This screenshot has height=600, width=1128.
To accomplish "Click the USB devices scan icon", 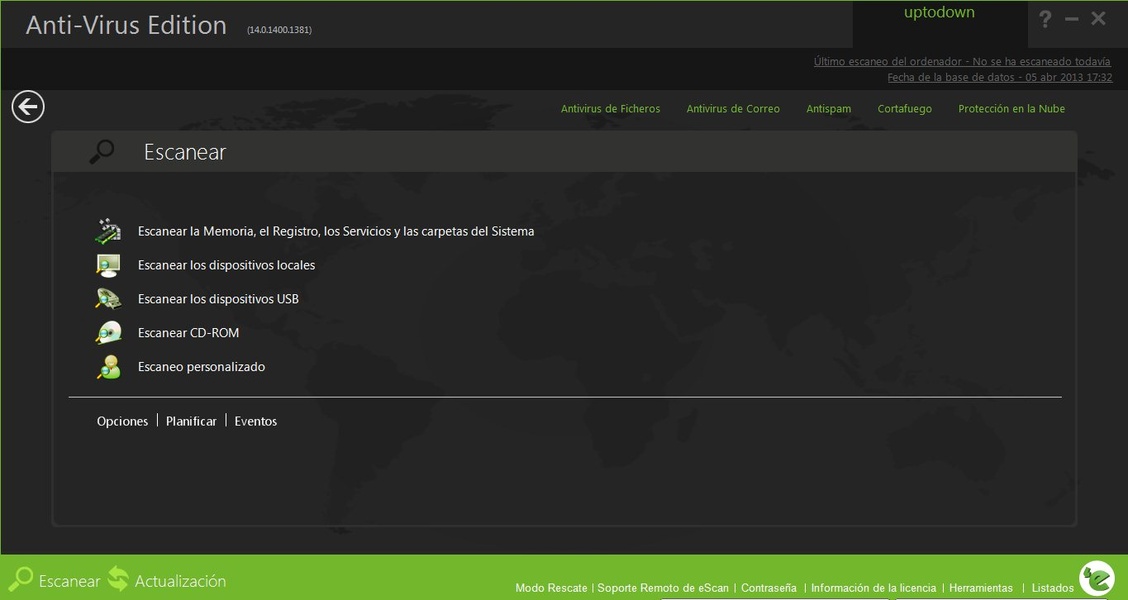I will pos(108,299).
